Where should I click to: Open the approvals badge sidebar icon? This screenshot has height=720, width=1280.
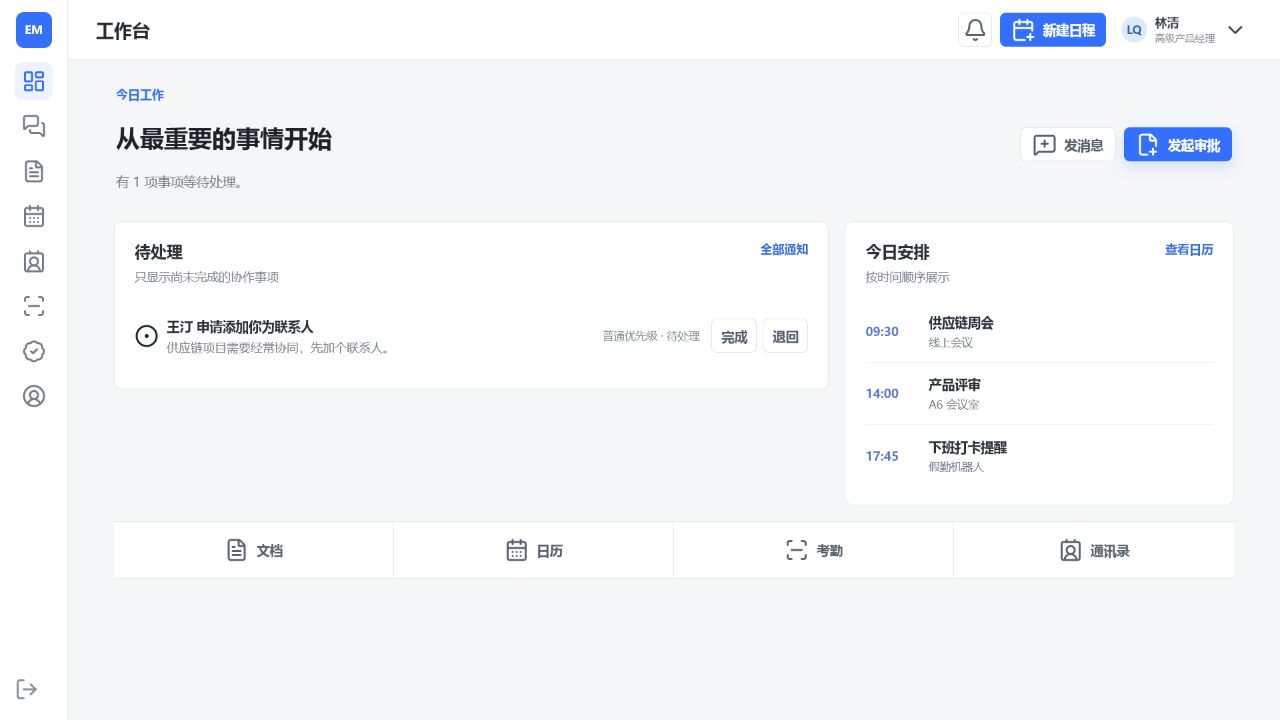pos(34,351)
